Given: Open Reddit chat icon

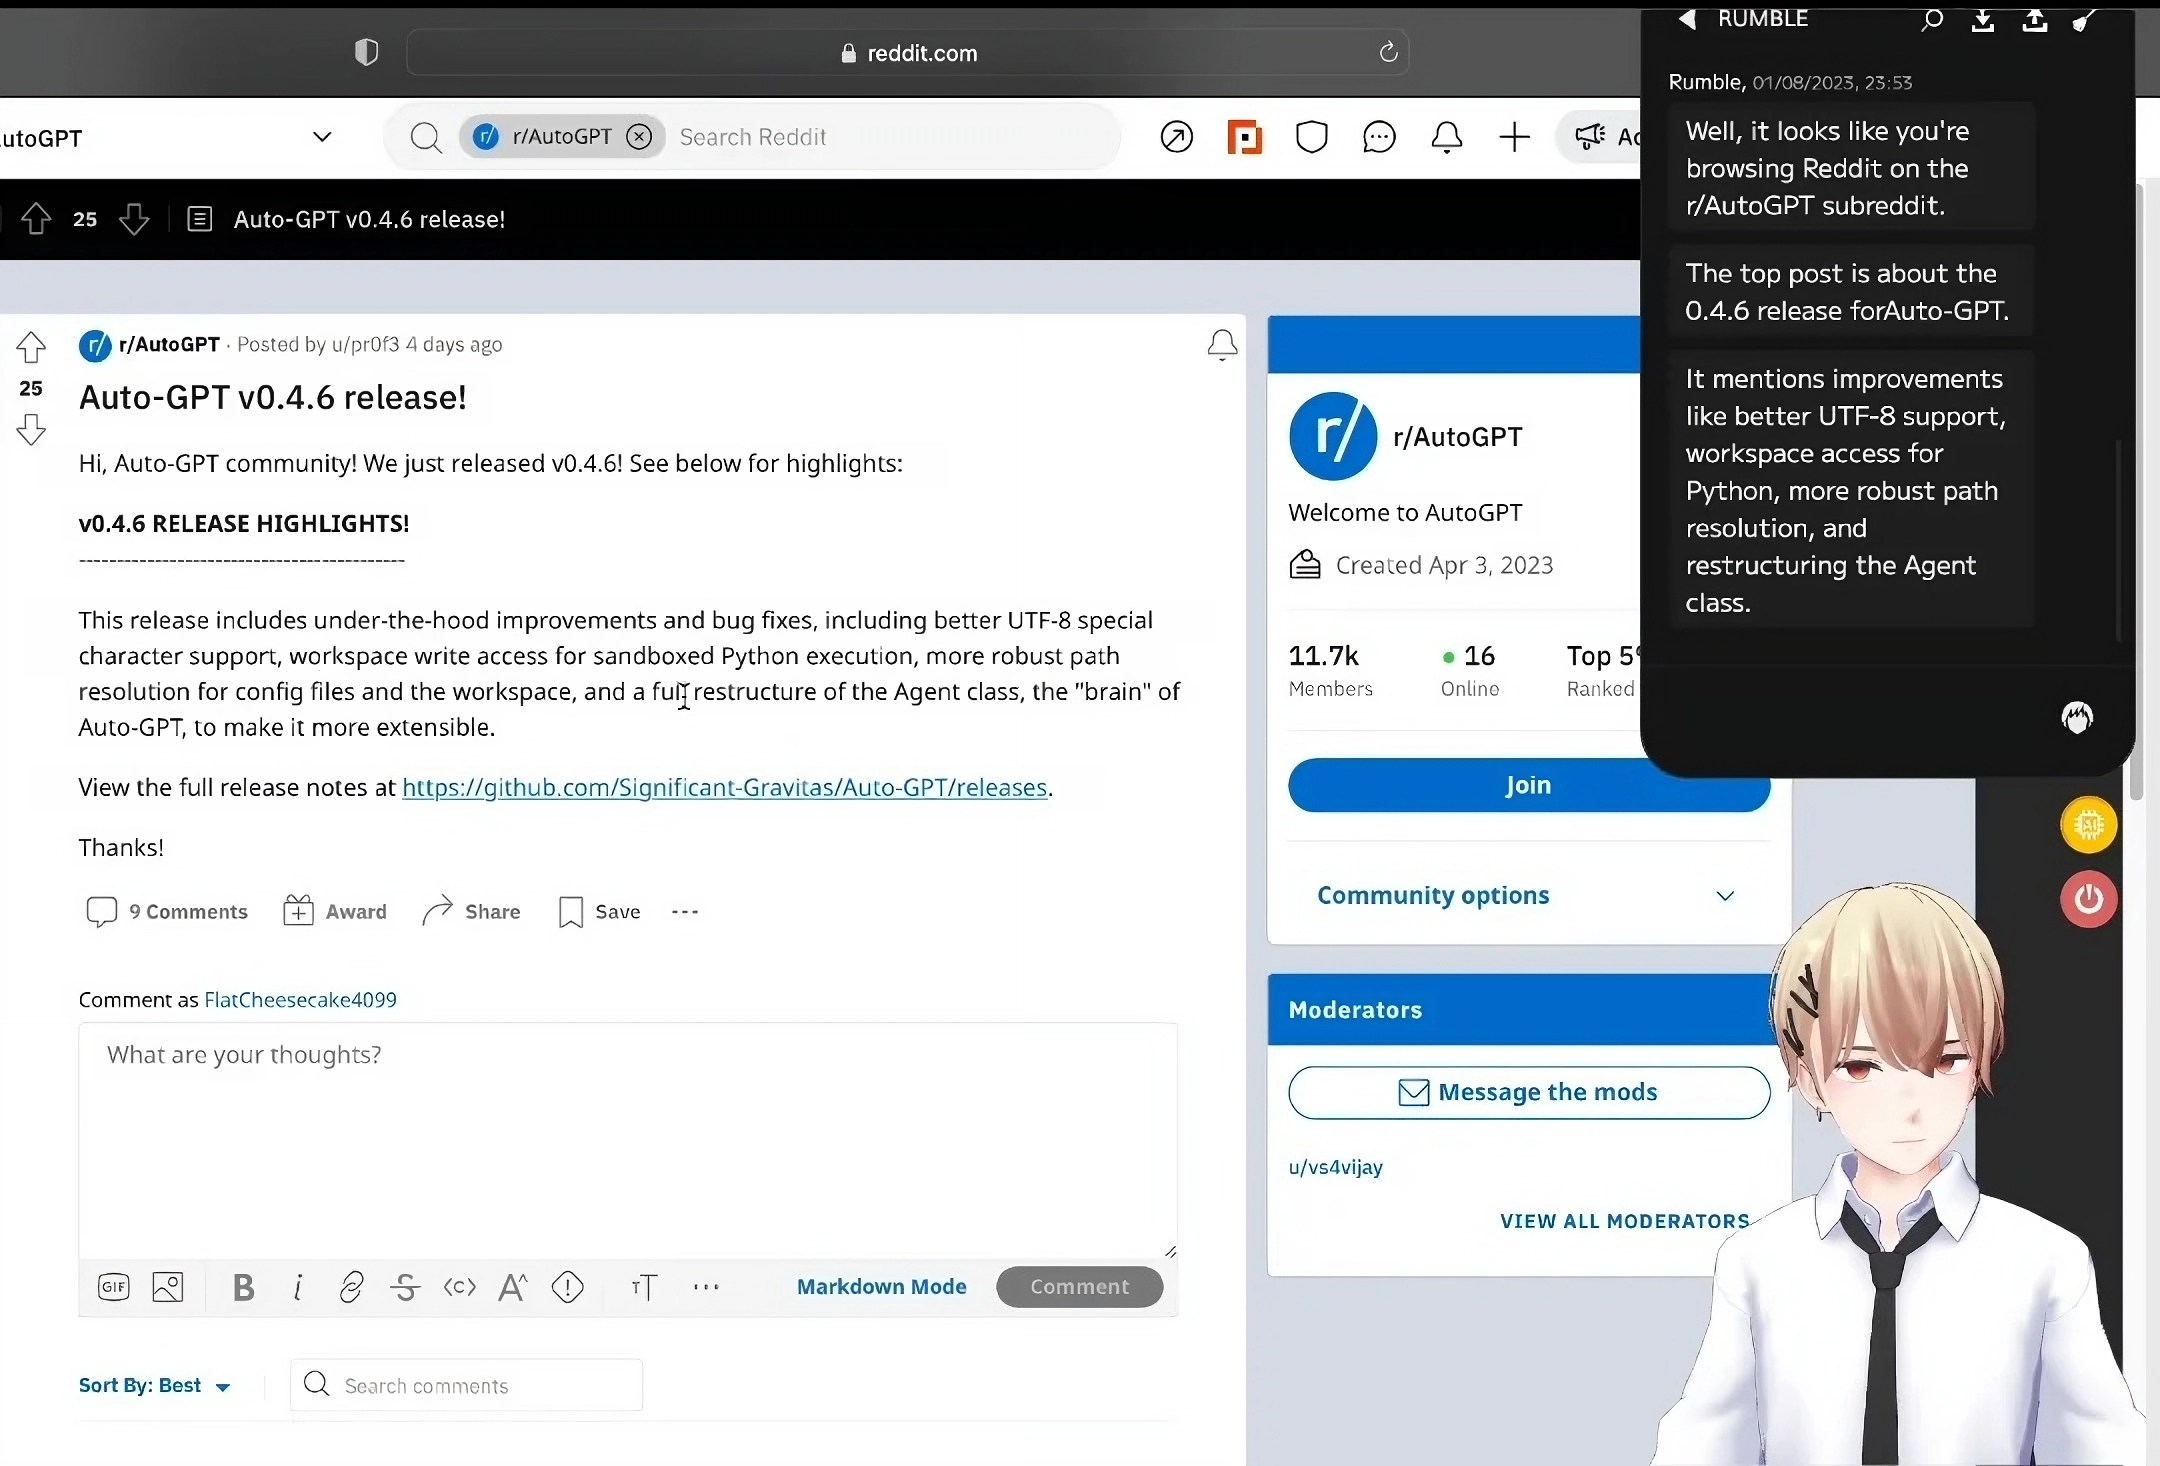Looking at the screenshot, I should point(1379,137).
